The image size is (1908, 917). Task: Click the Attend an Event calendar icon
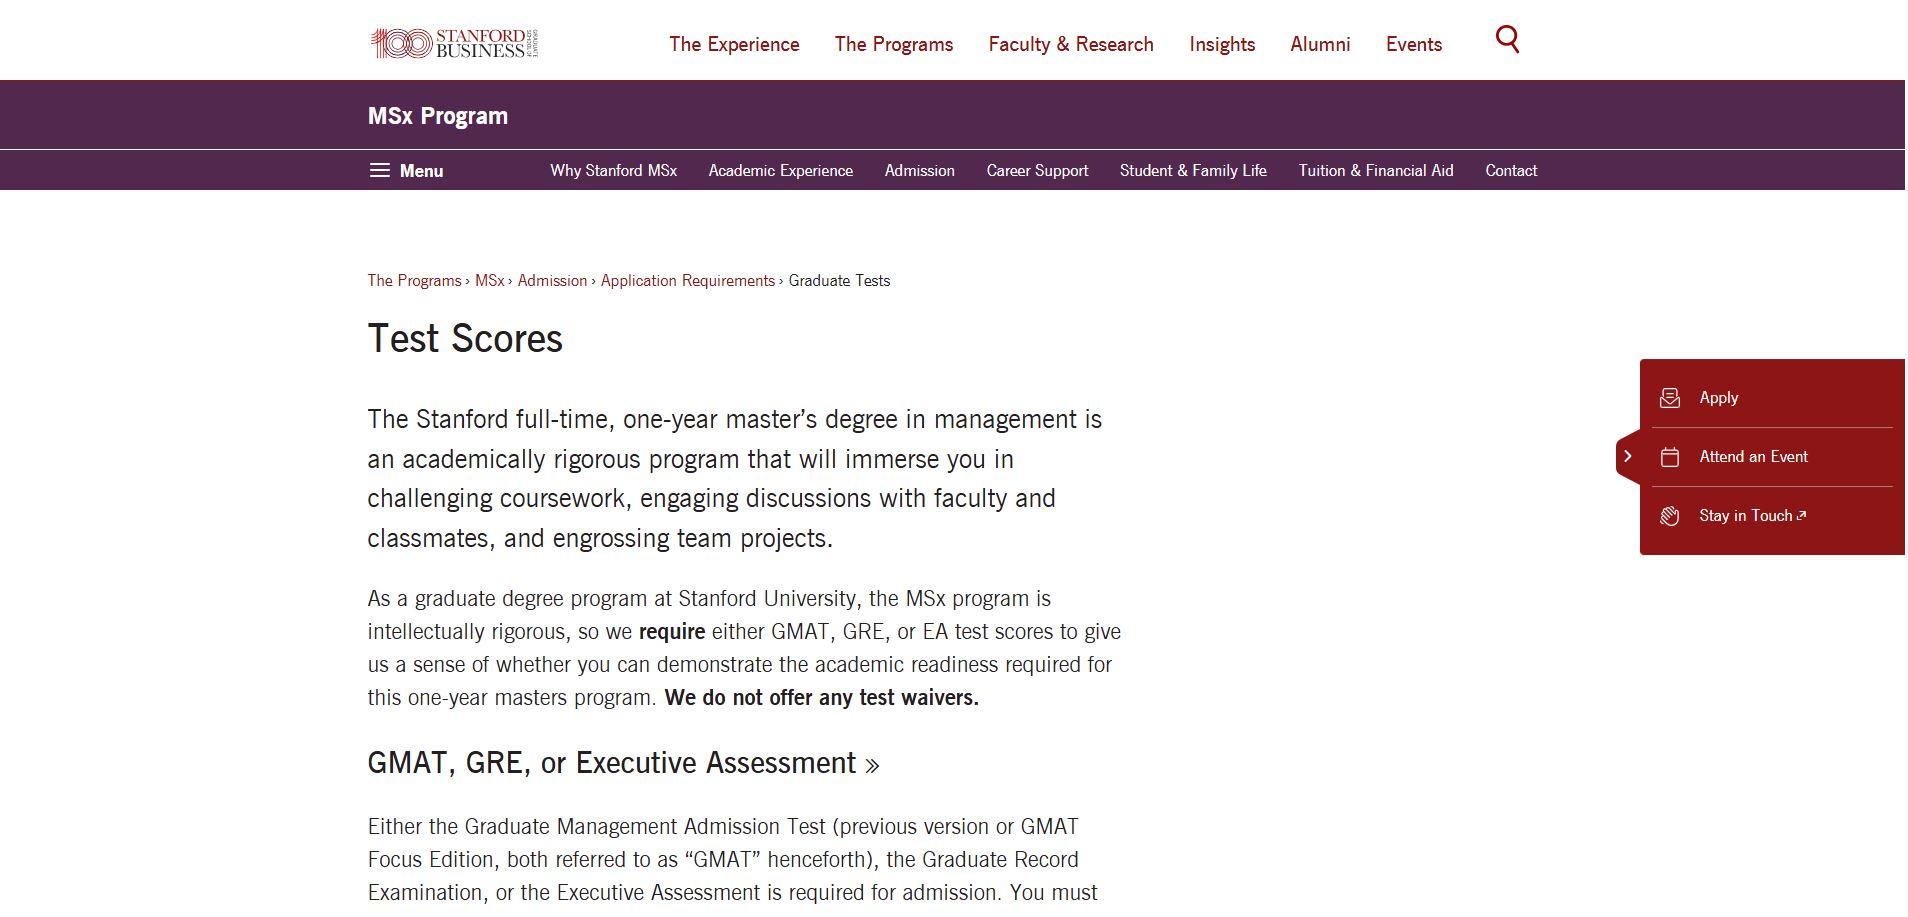click(x=1669, y=457)
